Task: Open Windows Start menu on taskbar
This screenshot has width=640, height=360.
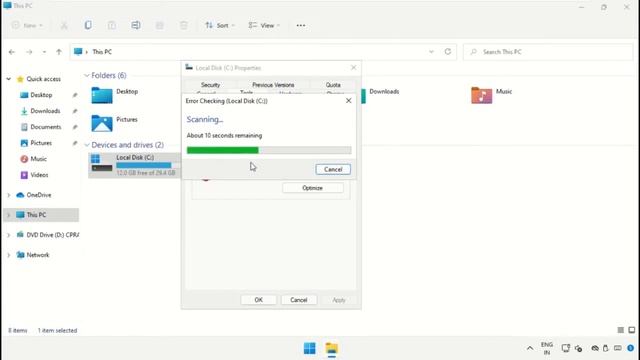Action: pyautogui.click(x=310, y=348)
